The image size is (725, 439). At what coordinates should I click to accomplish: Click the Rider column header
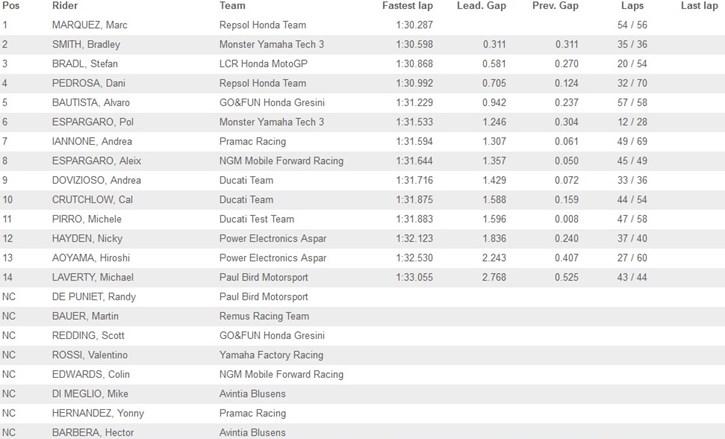[x=65, y=6]
